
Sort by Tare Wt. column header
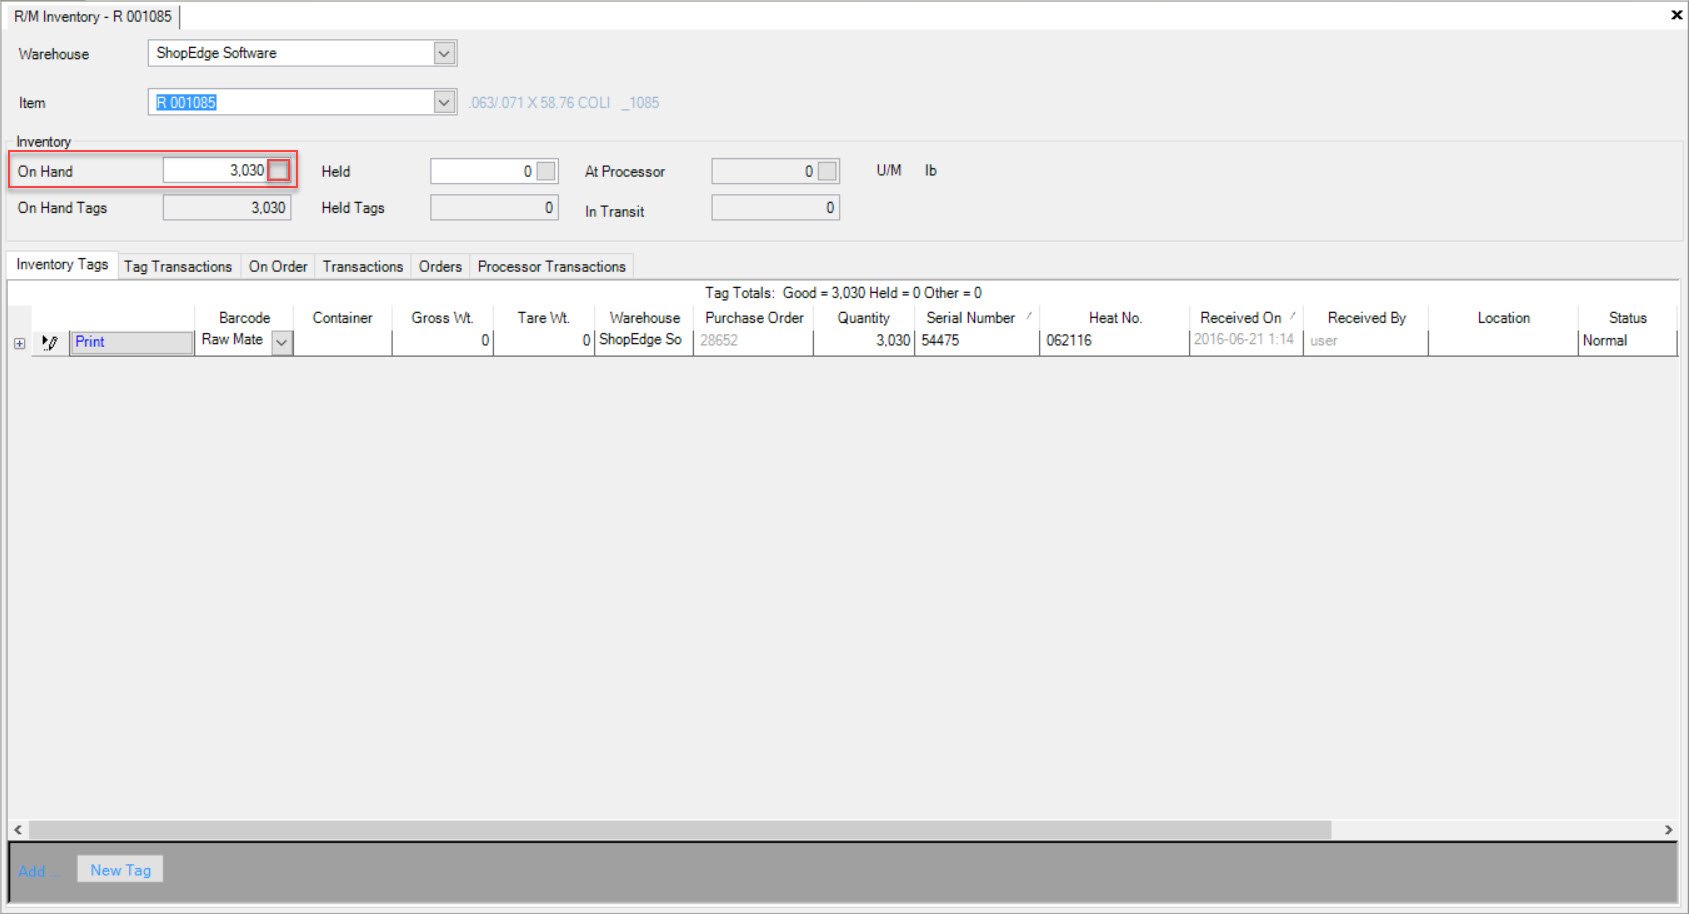544,317
